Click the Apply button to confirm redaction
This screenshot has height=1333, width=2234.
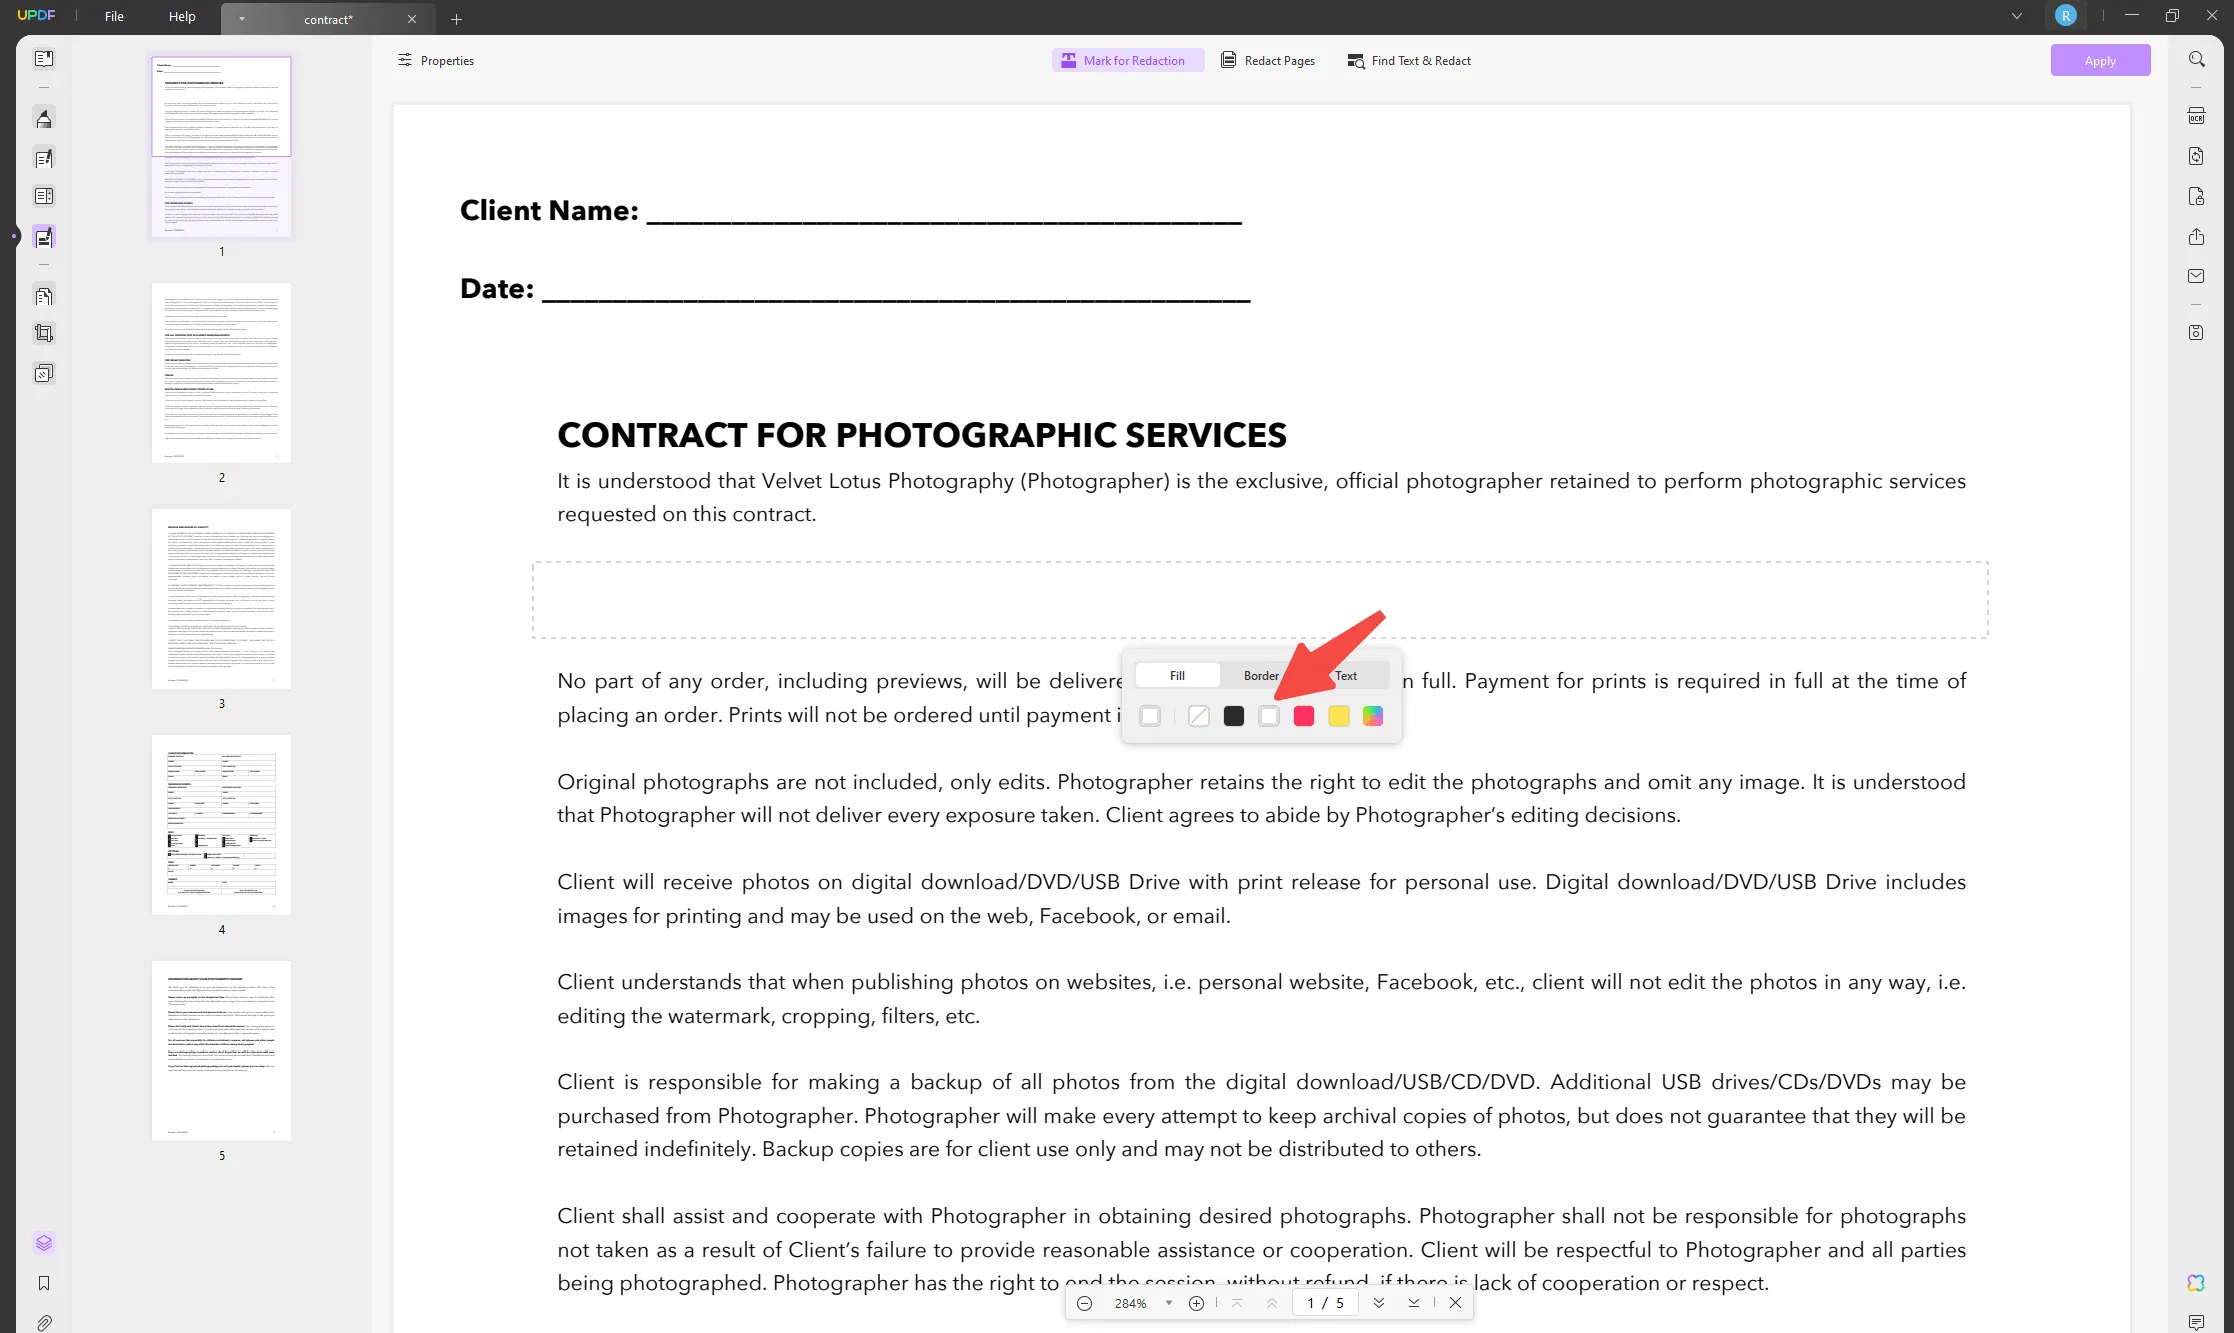click(2099, 60)
